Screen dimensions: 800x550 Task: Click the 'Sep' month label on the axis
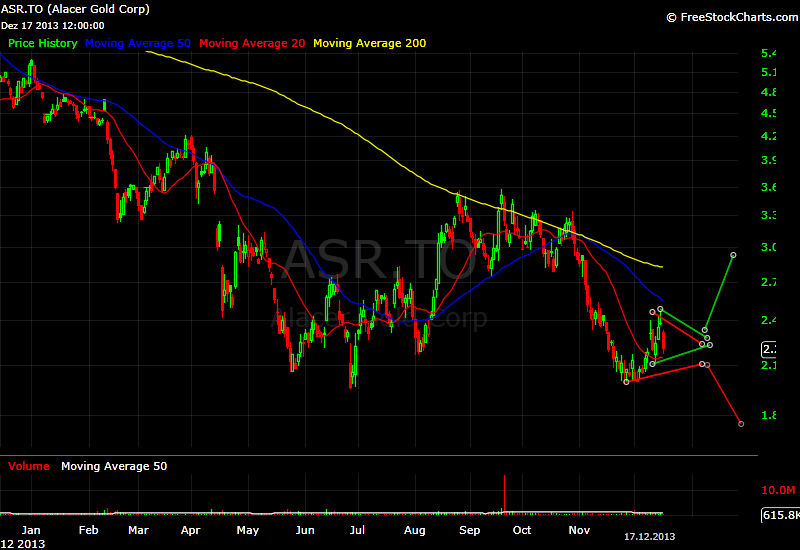[x=469, y=530]
